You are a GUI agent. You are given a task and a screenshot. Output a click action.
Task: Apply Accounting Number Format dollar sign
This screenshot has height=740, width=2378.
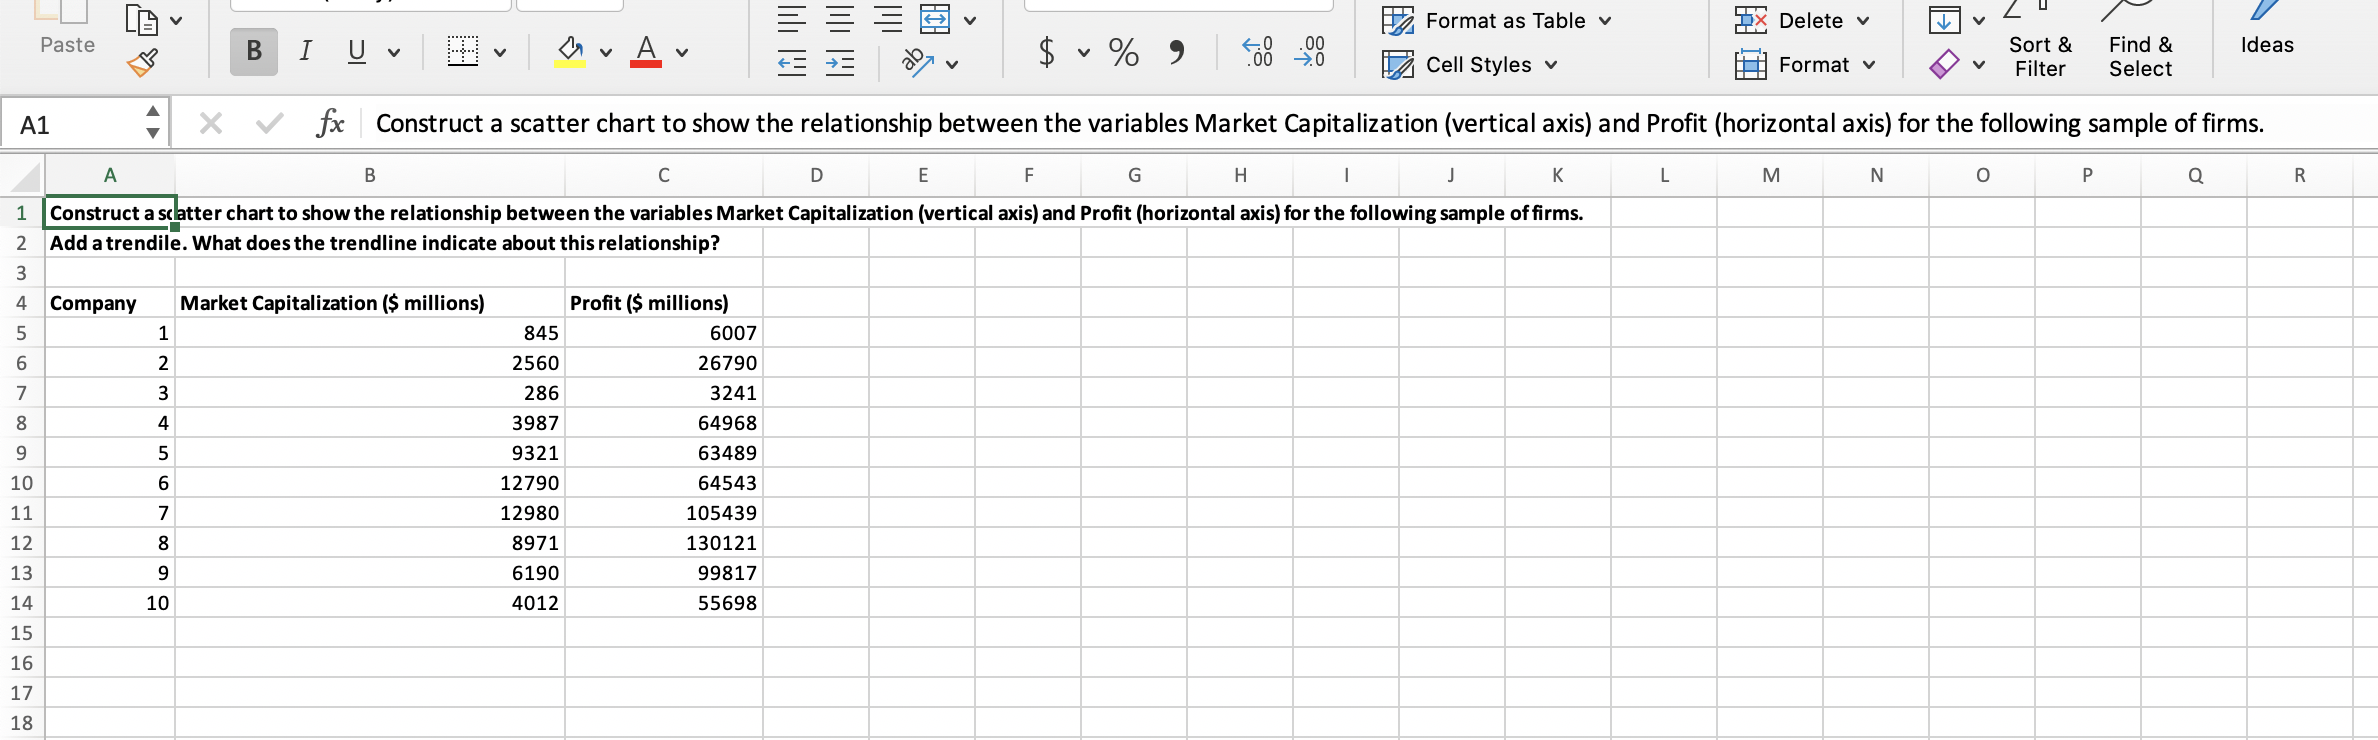[x=1046, y=51]
